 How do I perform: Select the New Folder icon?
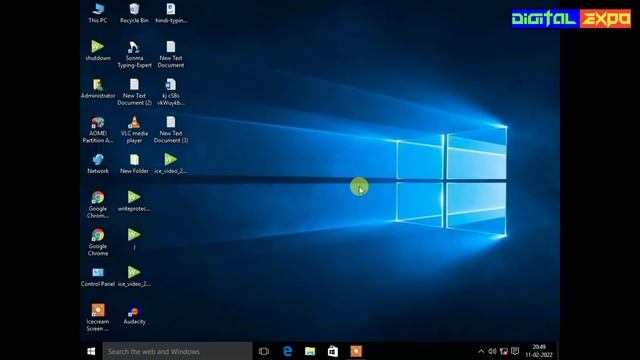134,163
